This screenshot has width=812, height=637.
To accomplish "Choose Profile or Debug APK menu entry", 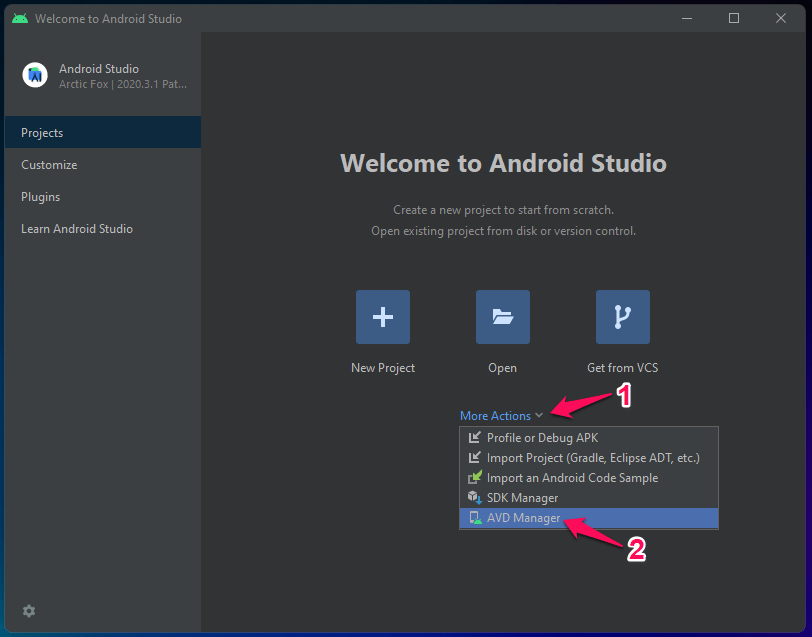I will point(589,438).
